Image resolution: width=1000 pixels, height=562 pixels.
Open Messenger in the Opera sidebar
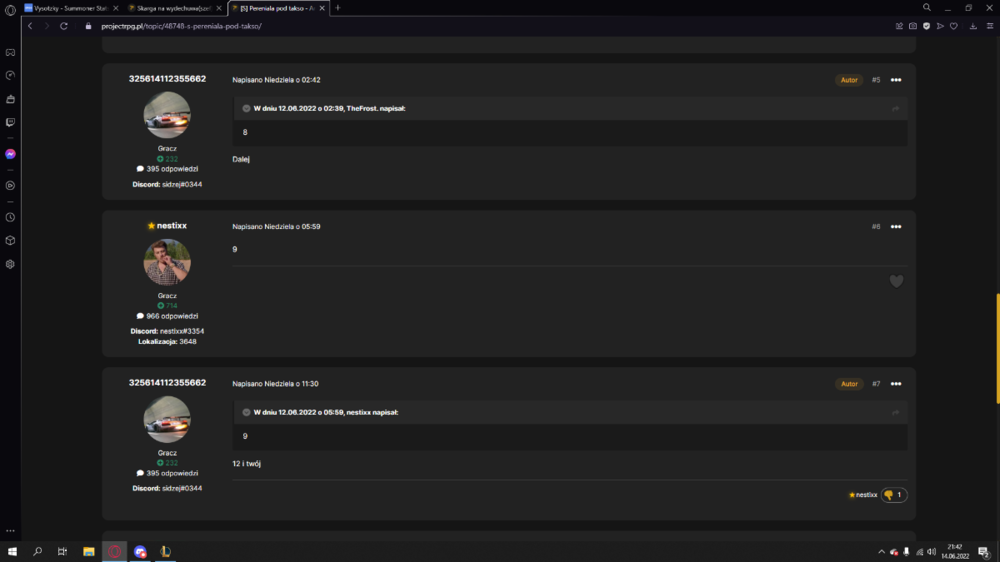10,154
